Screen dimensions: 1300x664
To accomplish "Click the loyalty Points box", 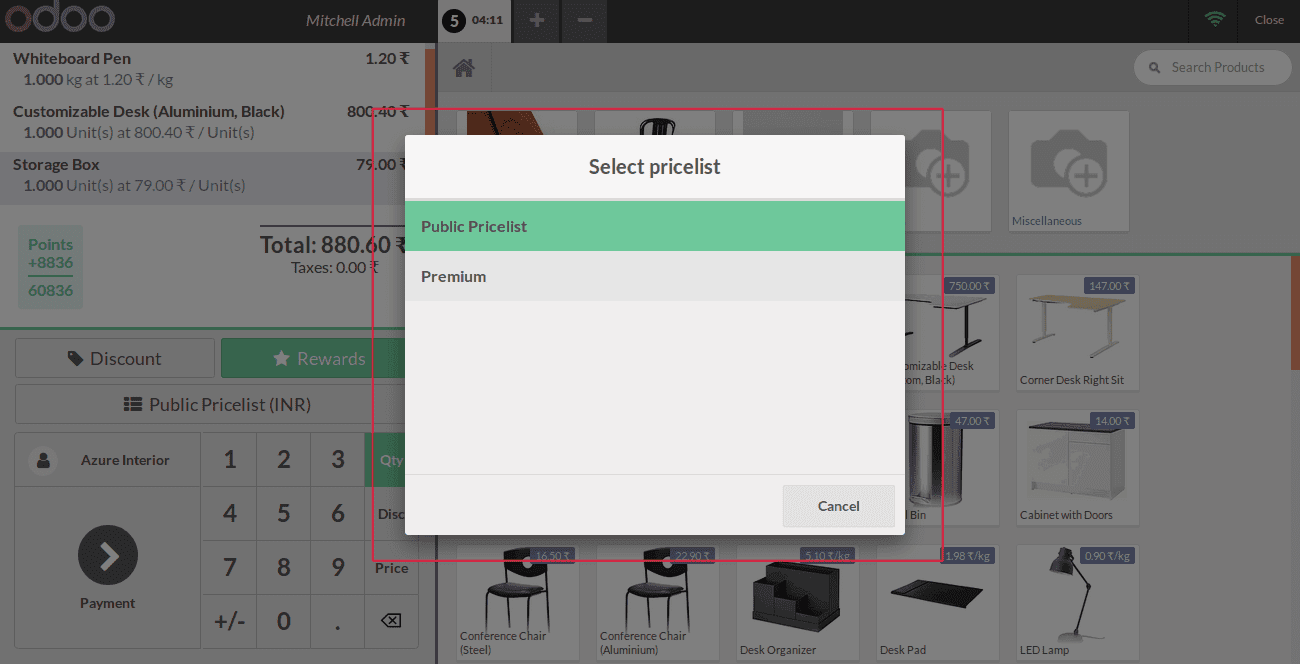I will [50, 267].
